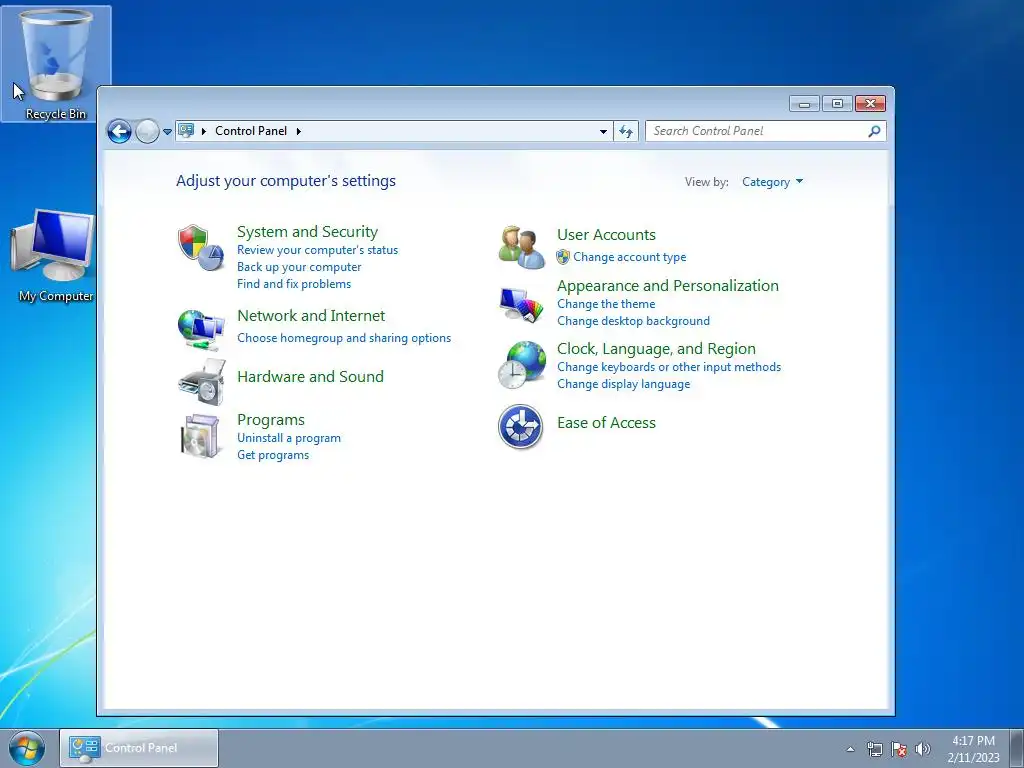Open the View by Category dropdown
1024x768 pixels.
pos(773,182)
